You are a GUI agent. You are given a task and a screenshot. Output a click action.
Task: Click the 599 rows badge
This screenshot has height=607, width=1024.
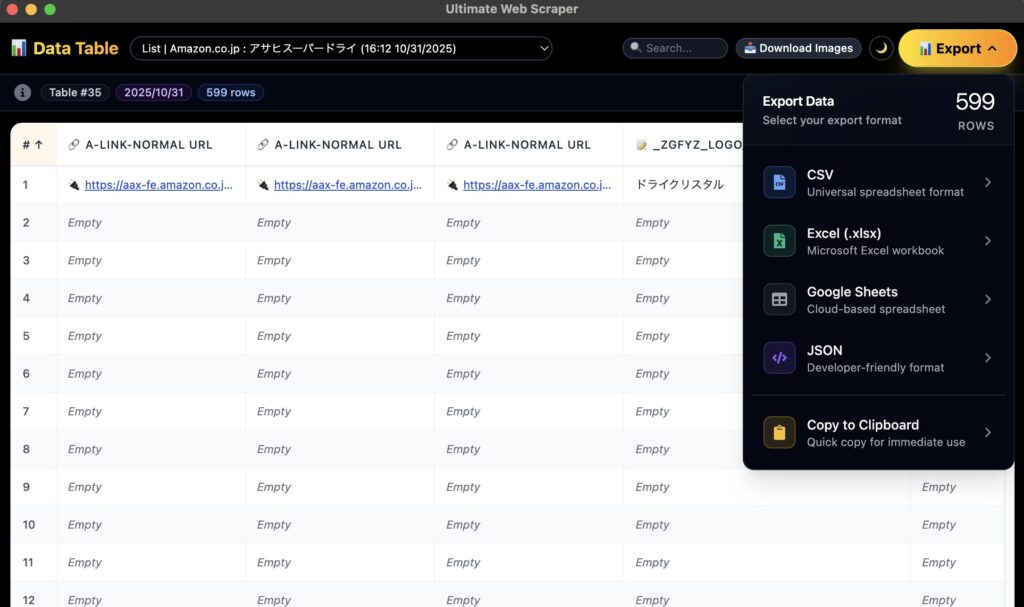[x=230, y=92]
